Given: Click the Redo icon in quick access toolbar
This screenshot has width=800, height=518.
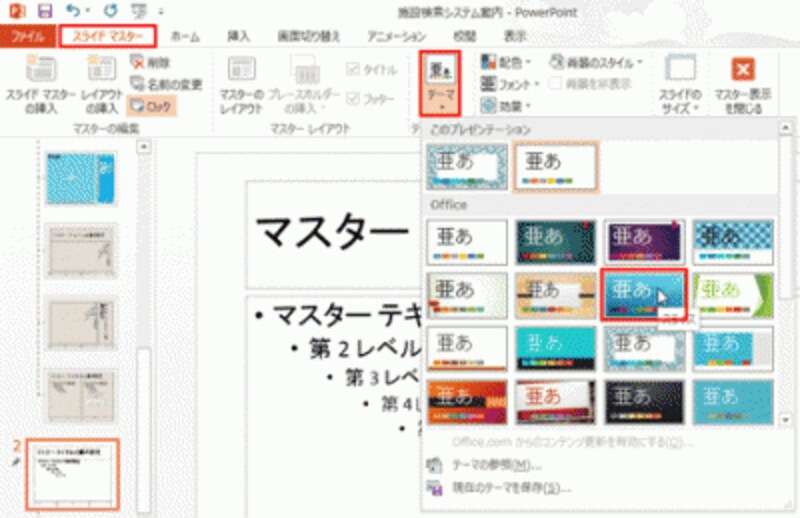Looking at the screenshot, I should point(110,10).
